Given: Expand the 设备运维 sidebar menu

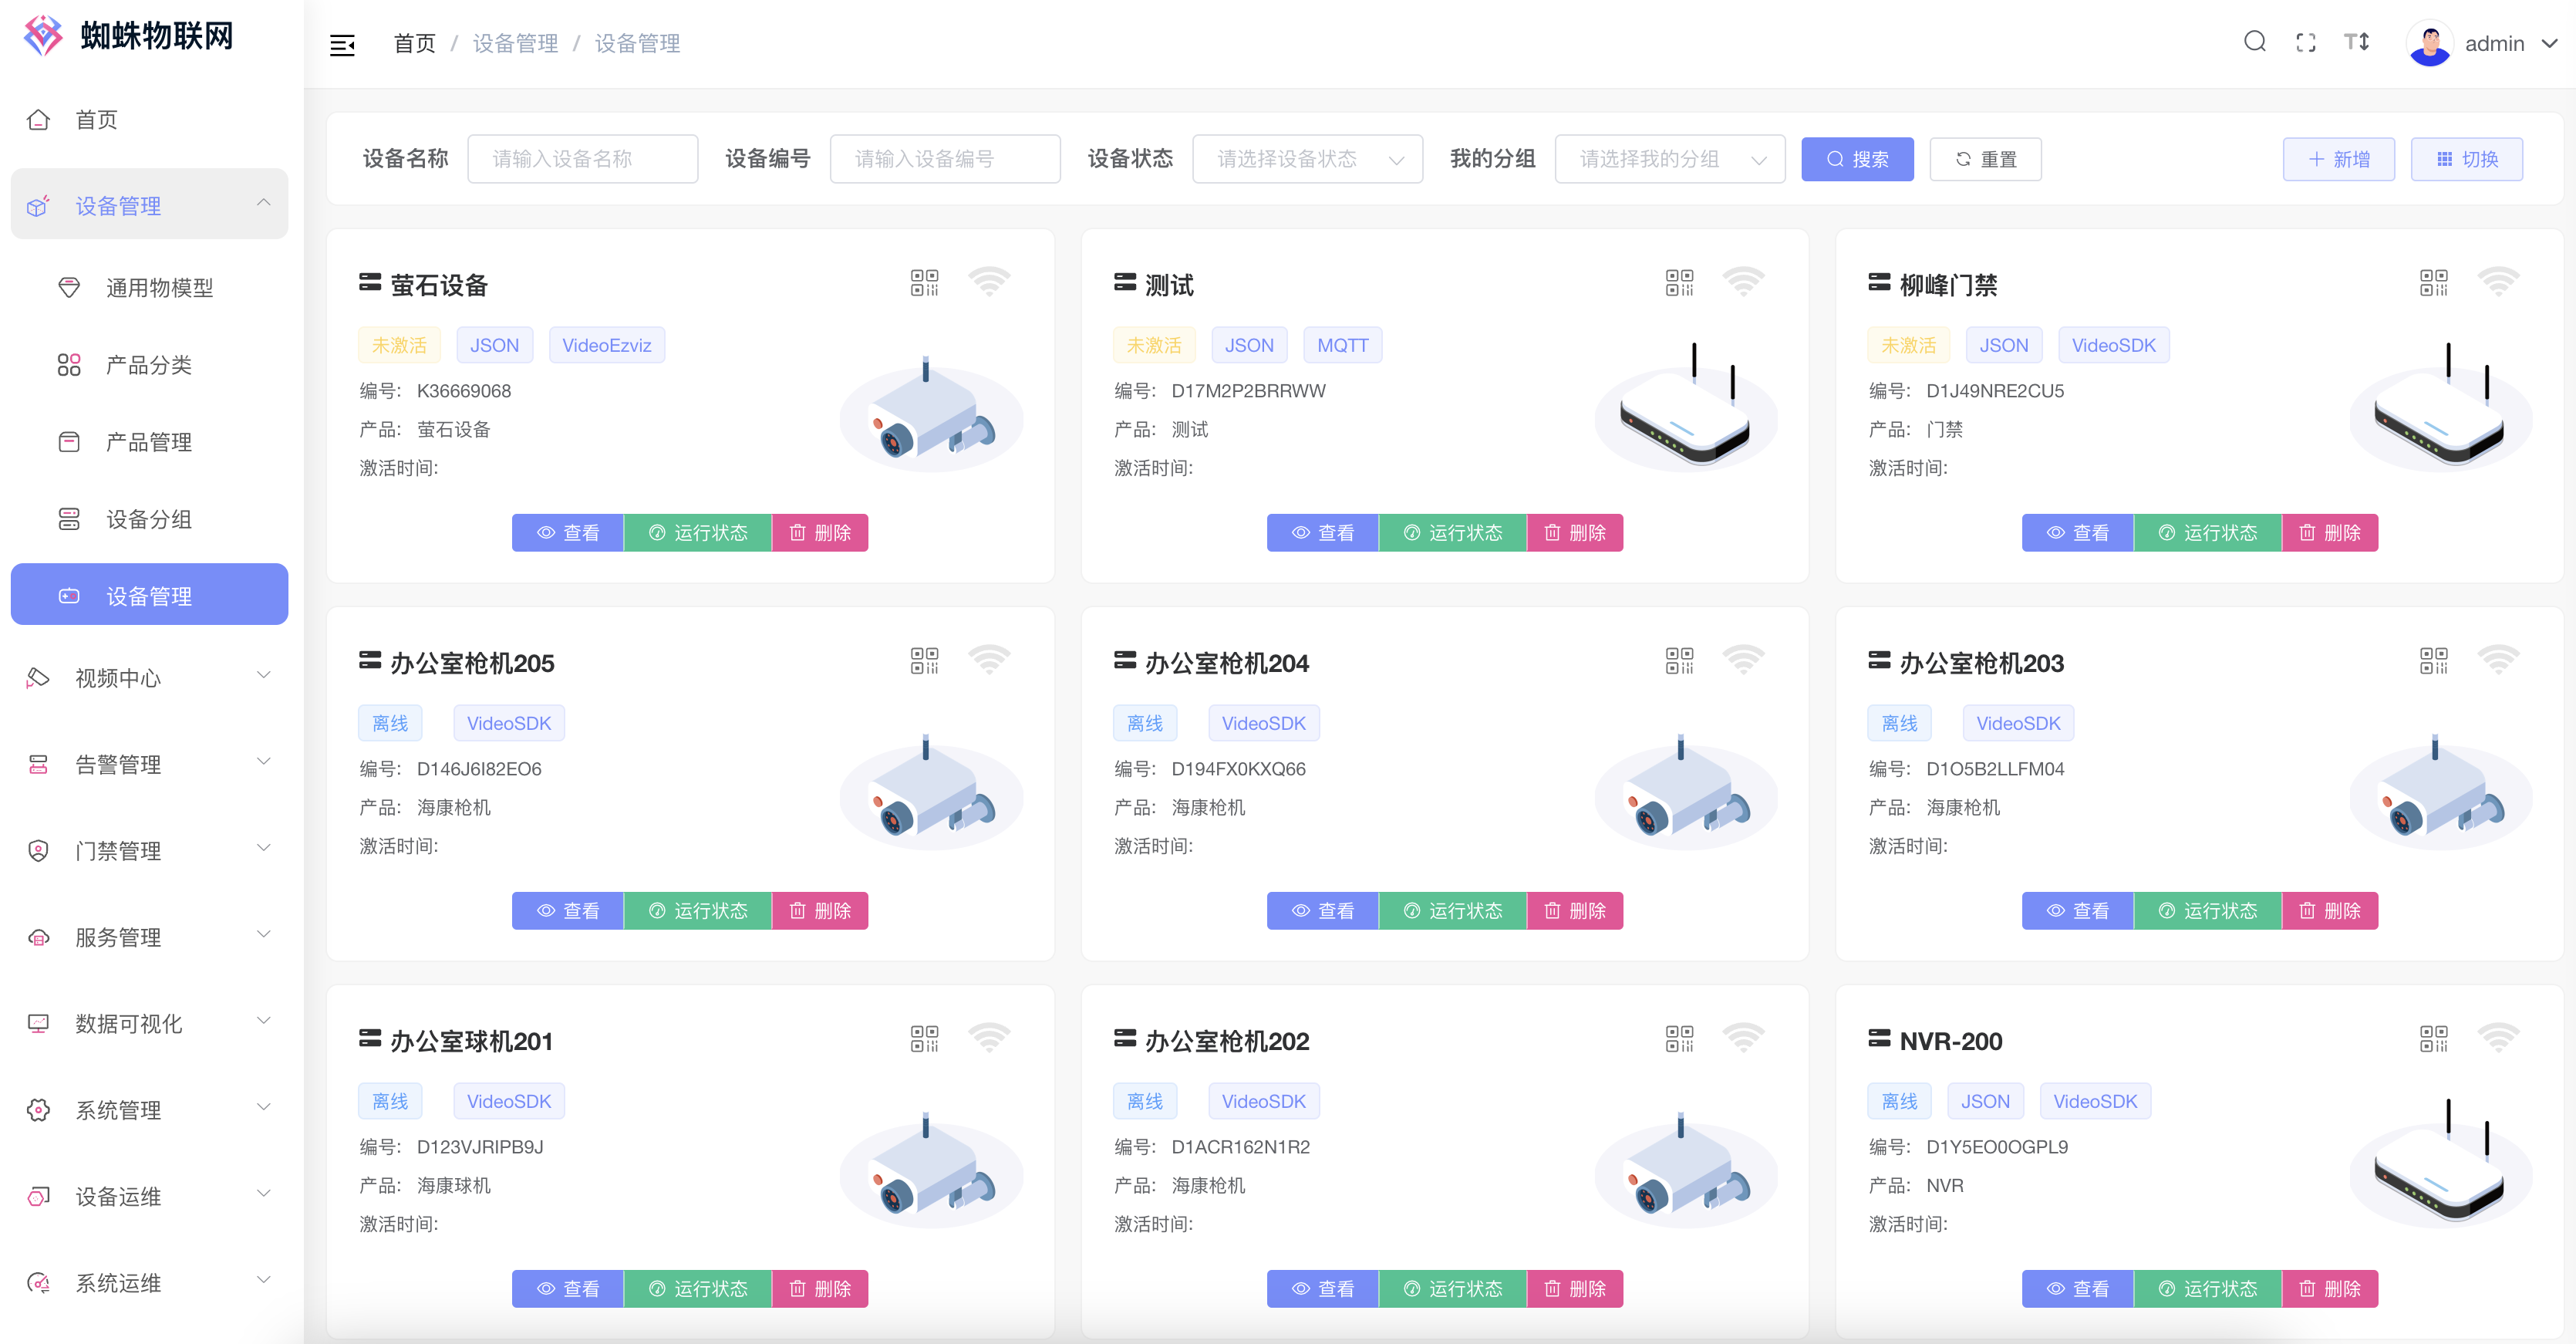Looking at the screenshot, I should tap(150, 1196).
